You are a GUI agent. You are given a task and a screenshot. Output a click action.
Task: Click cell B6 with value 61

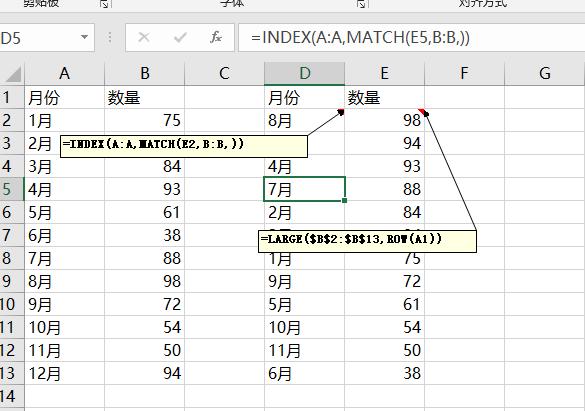(x=145, y=212)
